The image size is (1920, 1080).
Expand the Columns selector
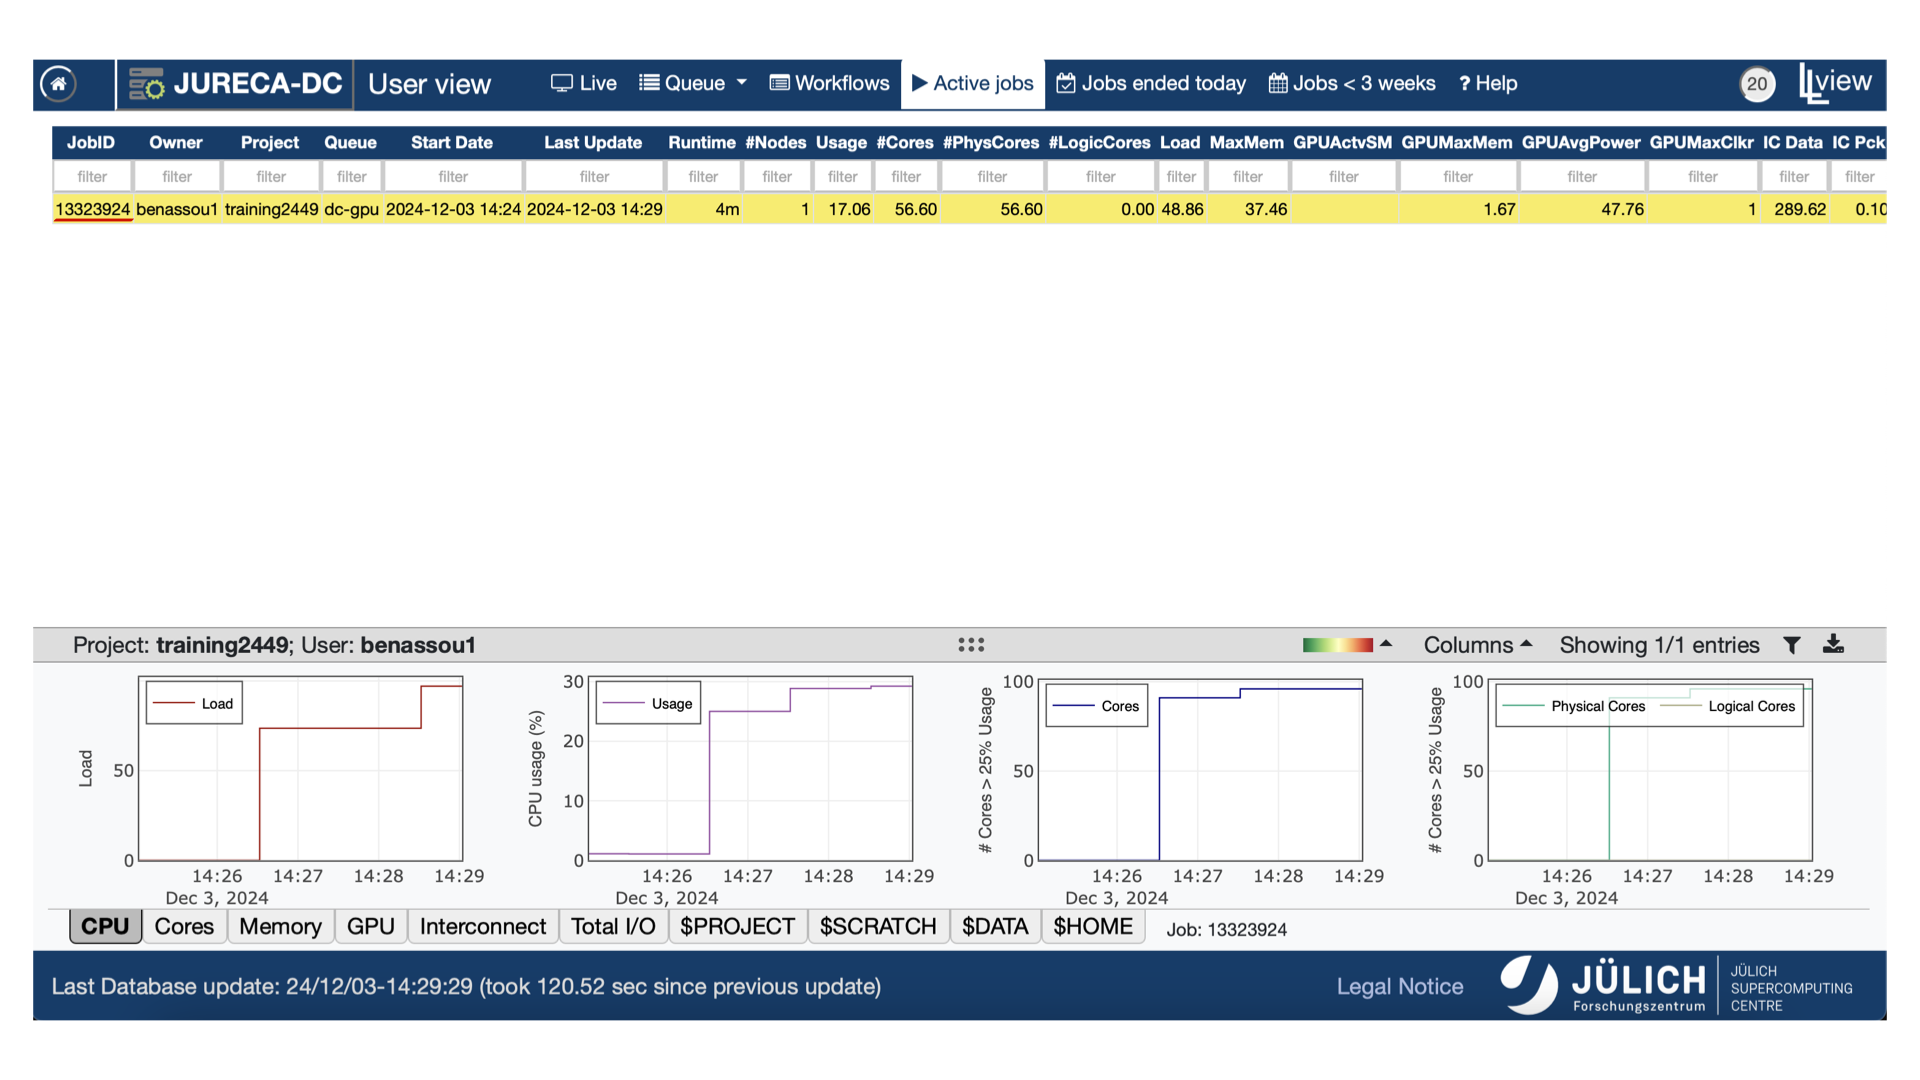(1477, 645)
